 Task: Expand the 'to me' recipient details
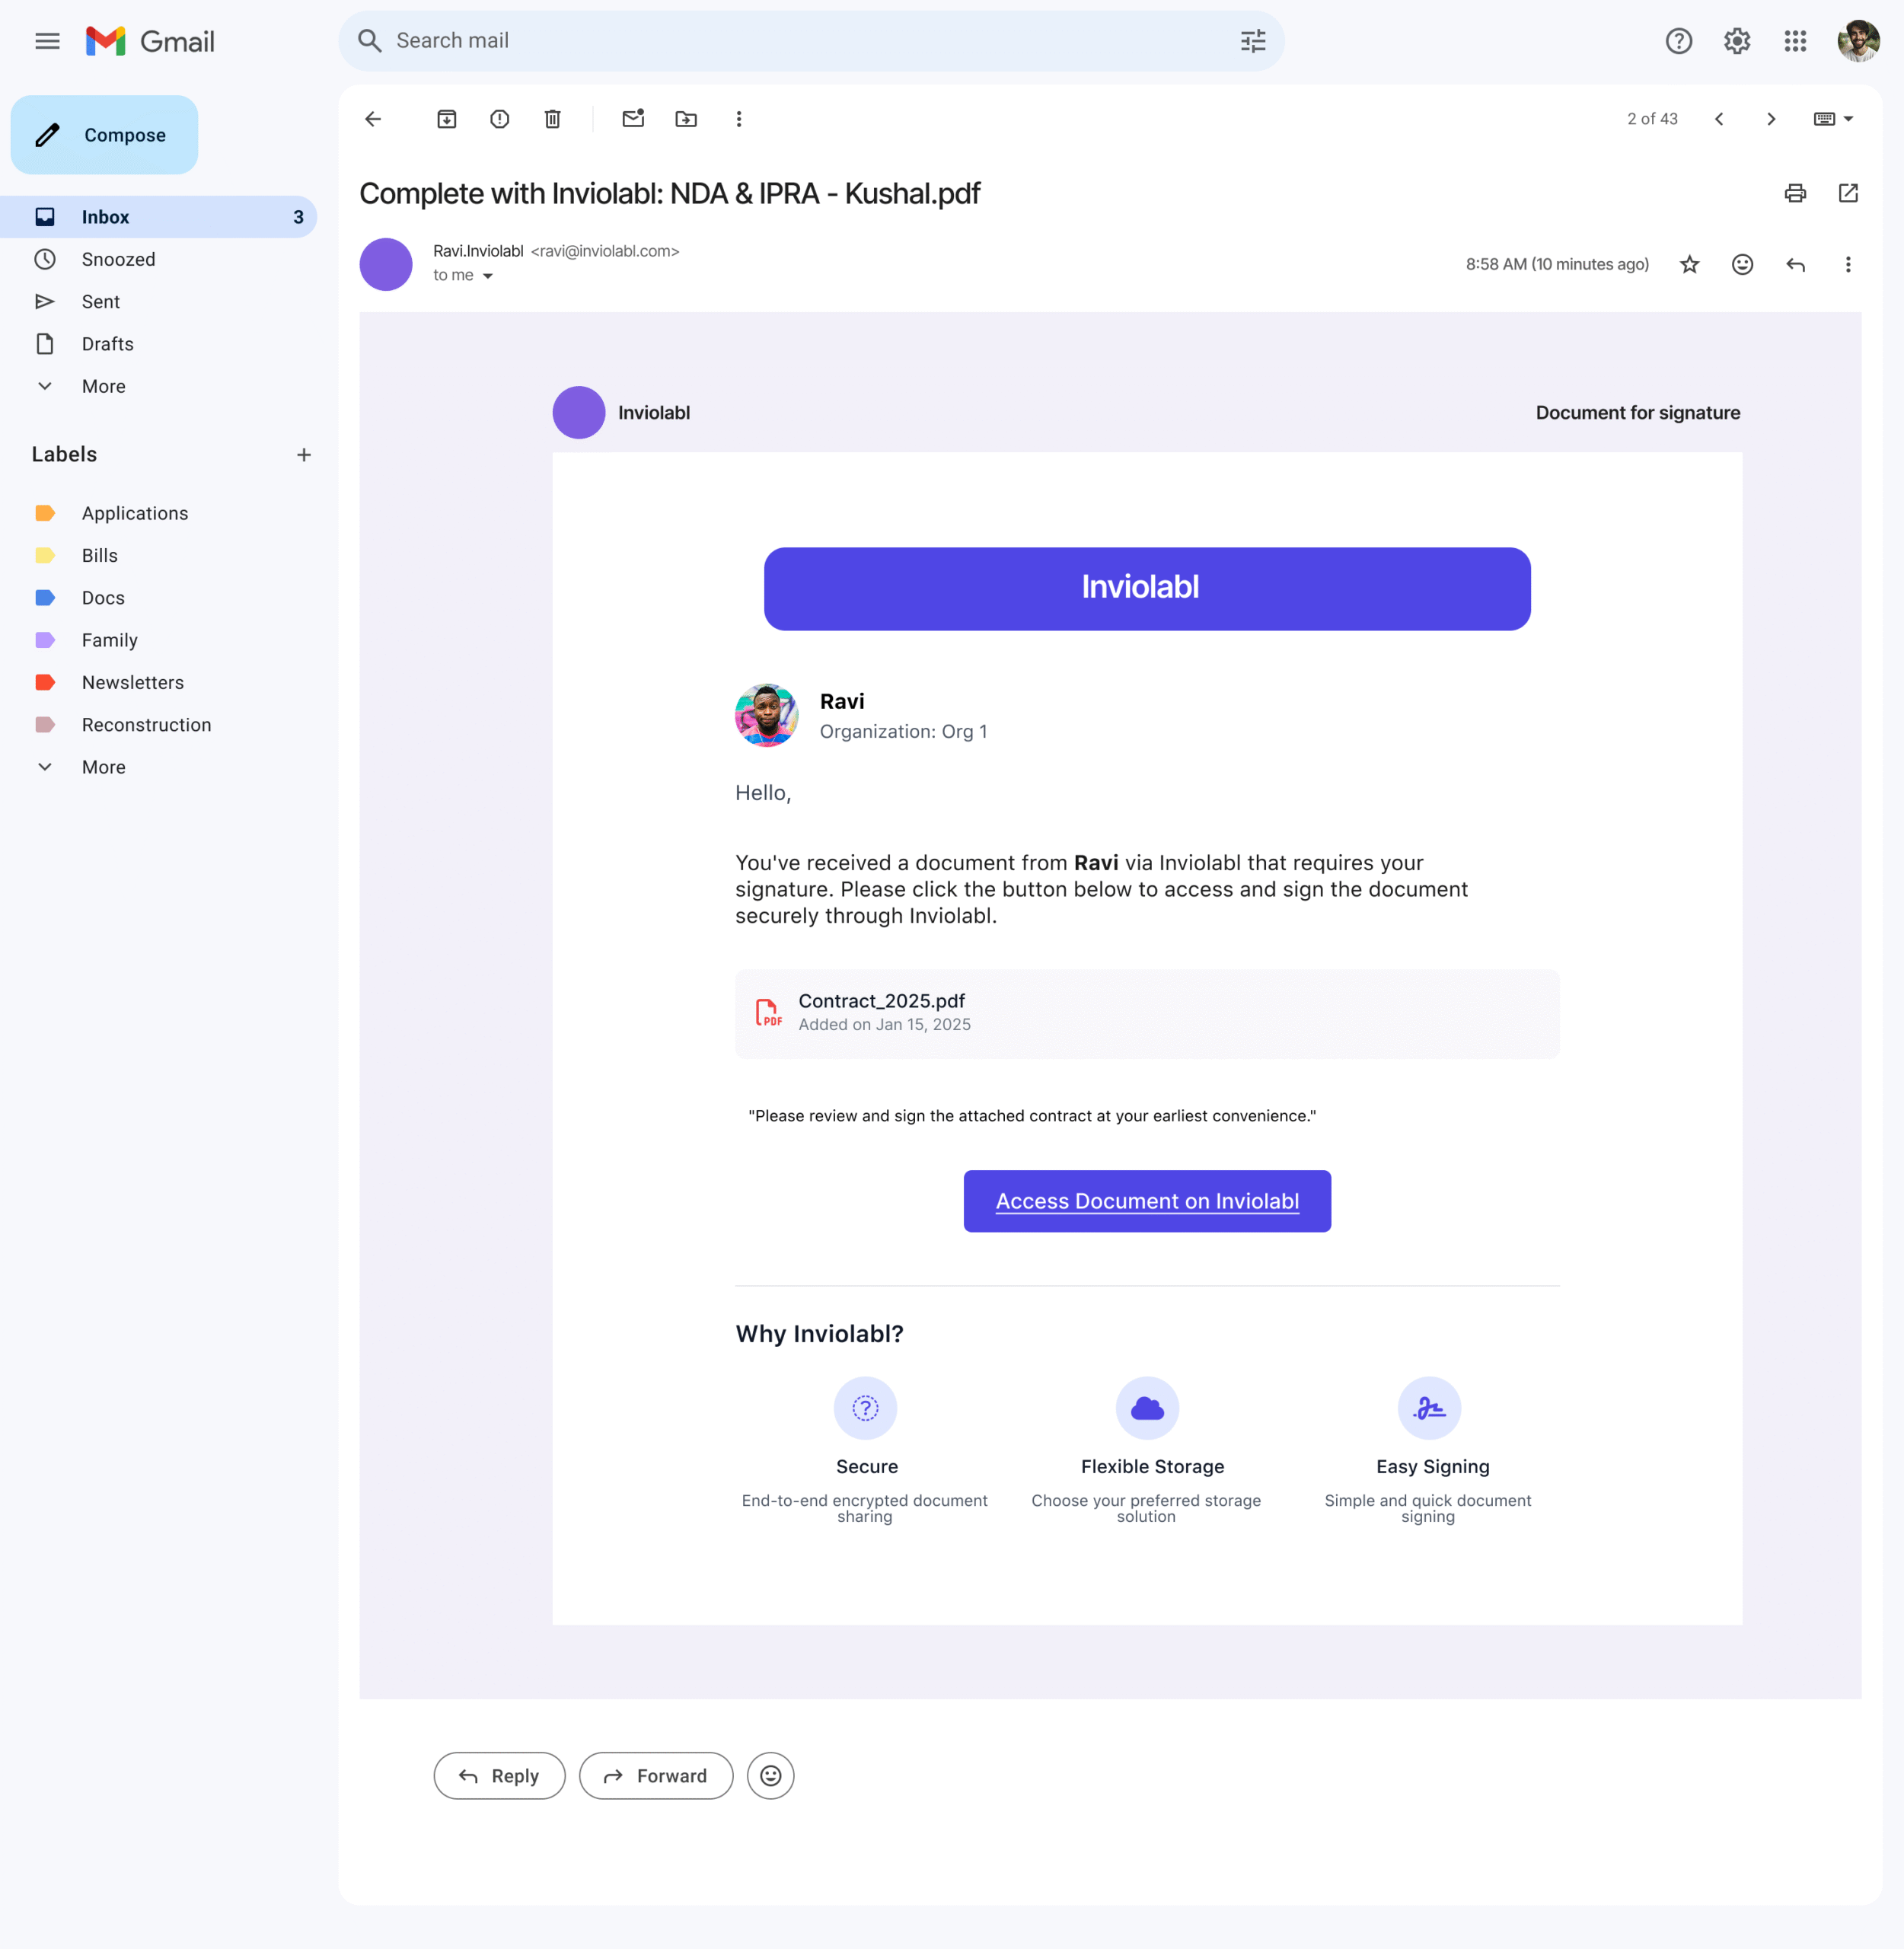(488, 276)
